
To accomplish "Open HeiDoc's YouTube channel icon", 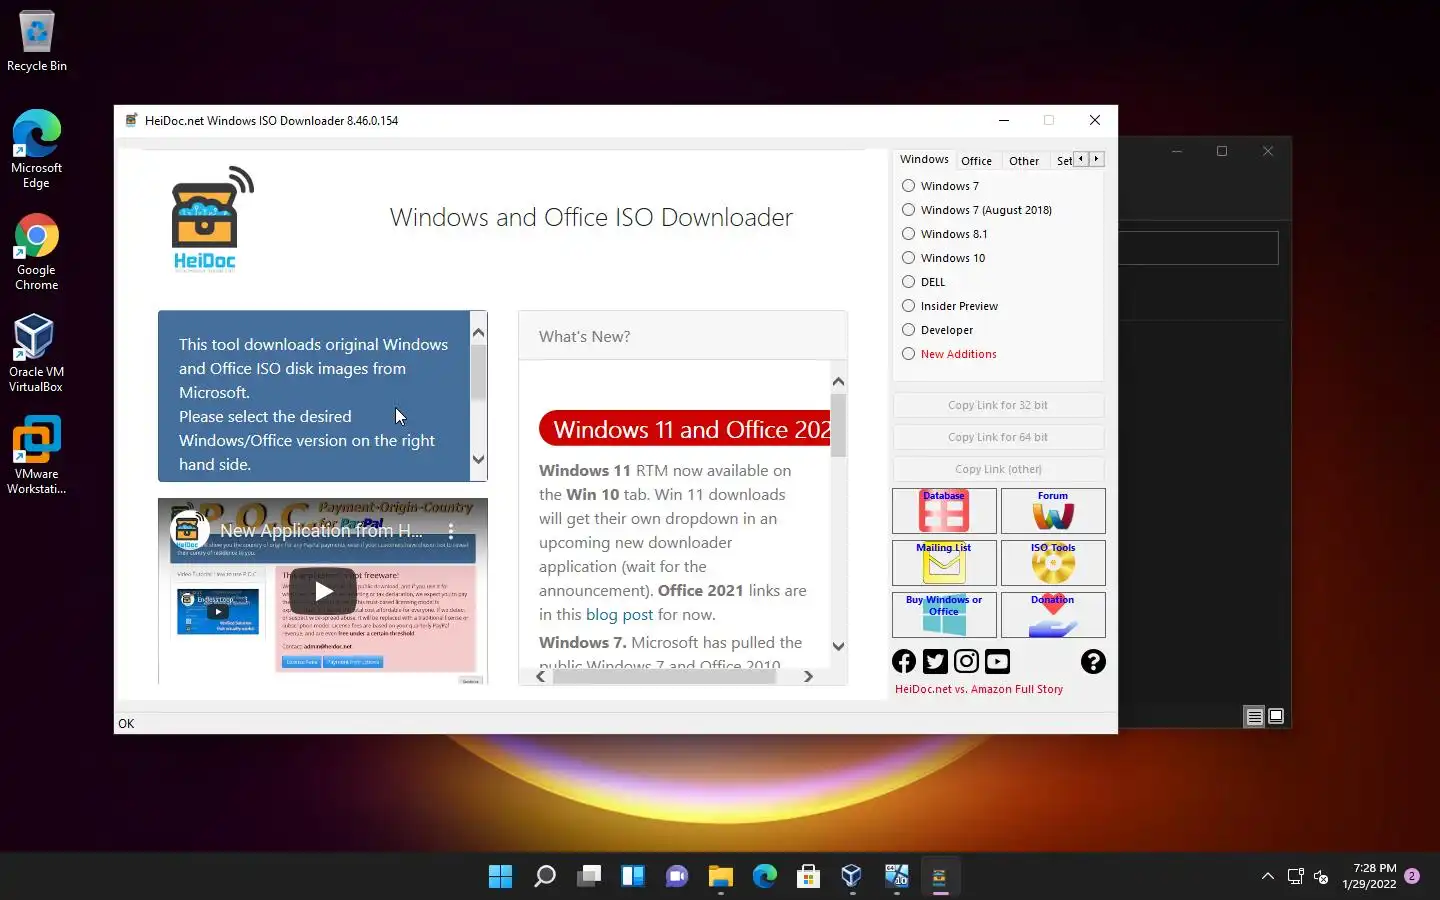I will point(997,661).
